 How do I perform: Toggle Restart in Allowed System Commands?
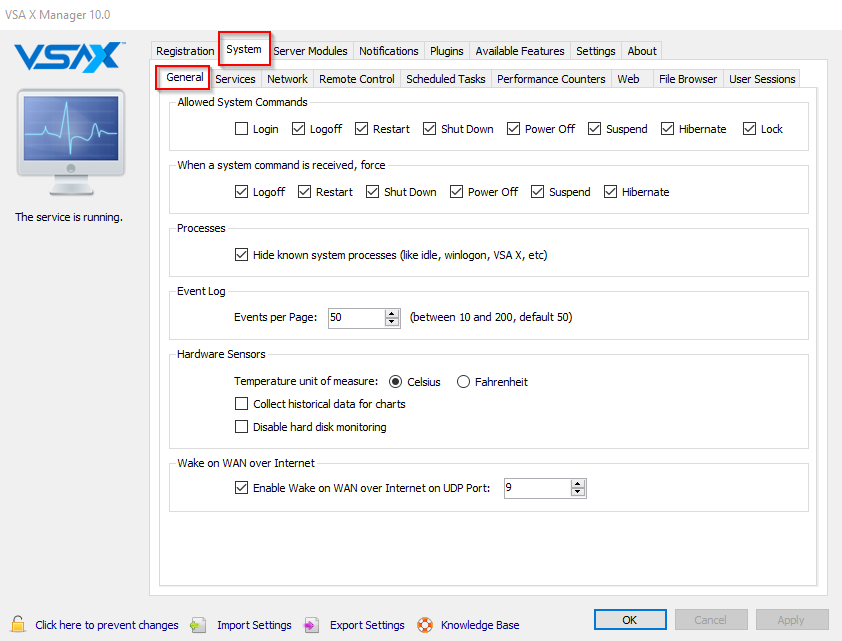click(x=361, y=129)
